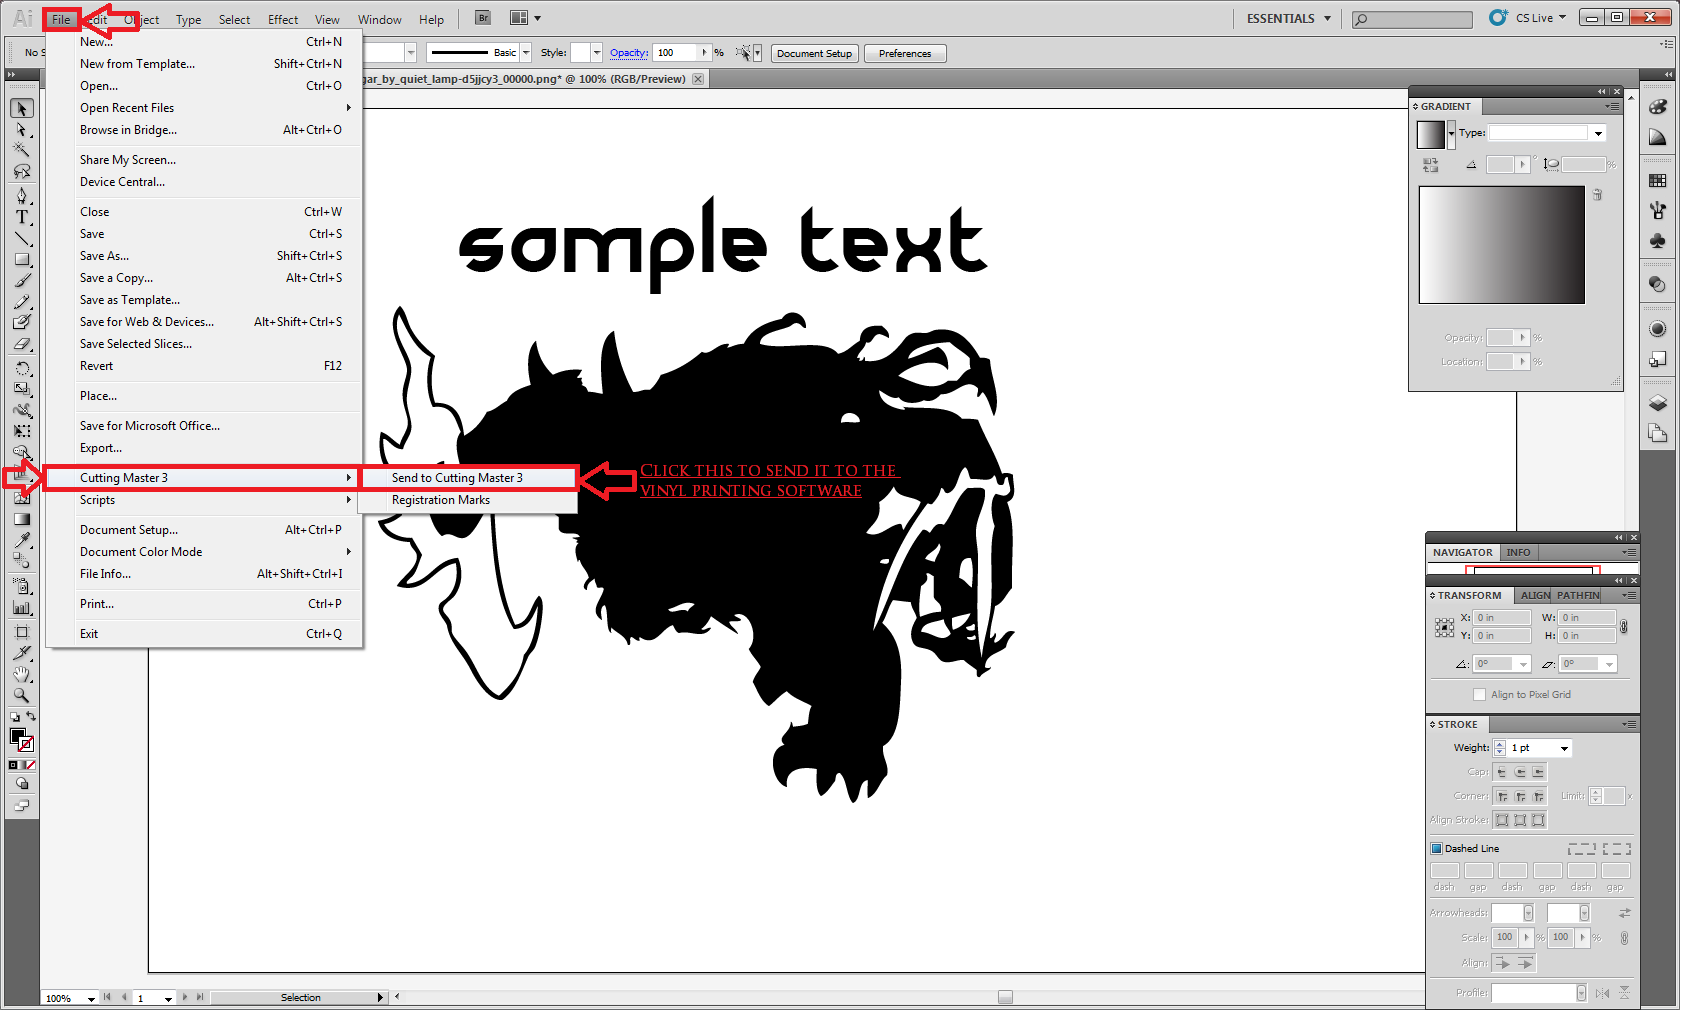
Task: Open the Brushes panel icon
Action: pos(1657,211)
